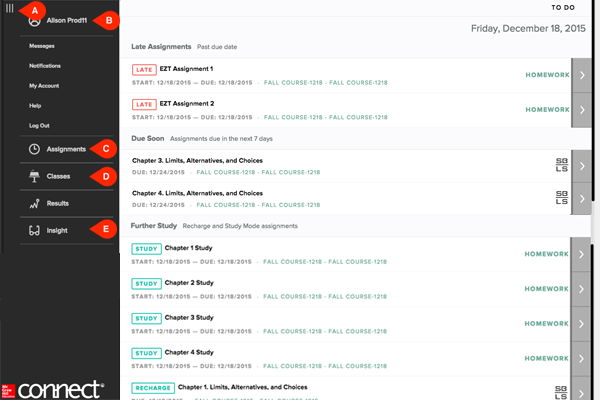Click the Results chart icon
The width and height of the screenshot is (600, 400).
point(34,204)
